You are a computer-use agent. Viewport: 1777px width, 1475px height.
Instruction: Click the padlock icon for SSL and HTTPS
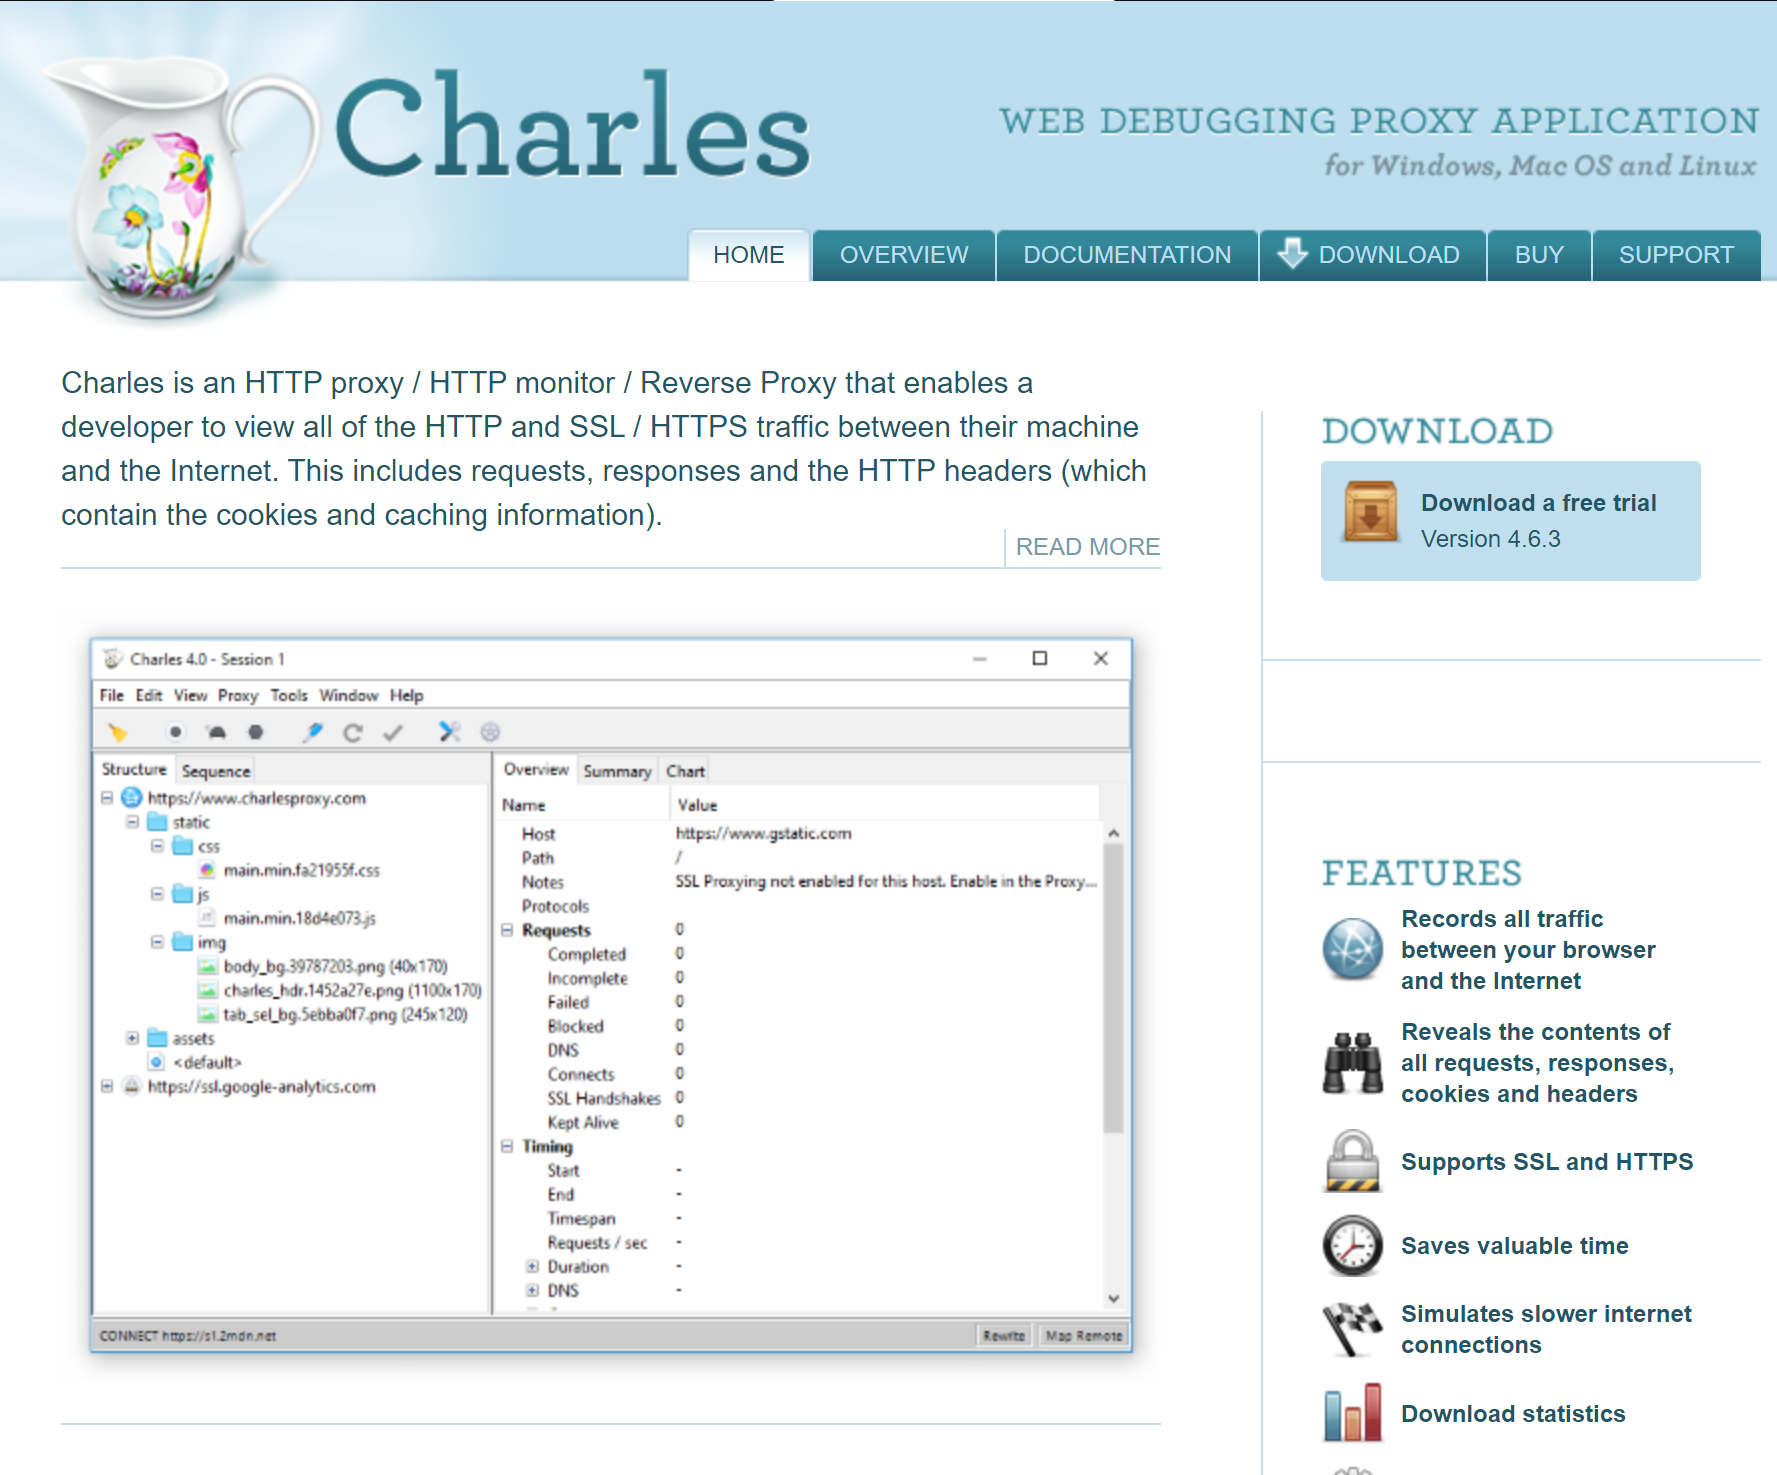tap(1352, 1161)
